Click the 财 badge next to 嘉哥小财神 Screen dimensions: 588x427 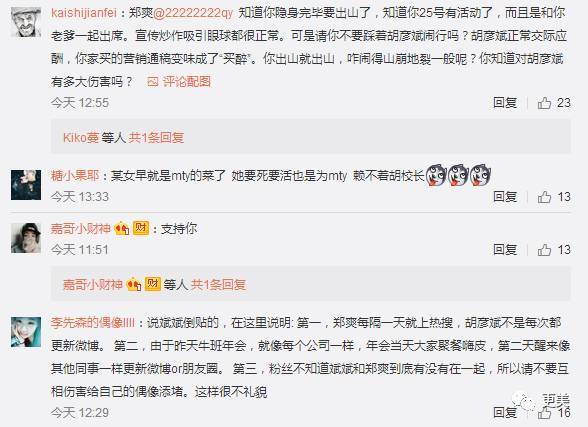(141, 228)
